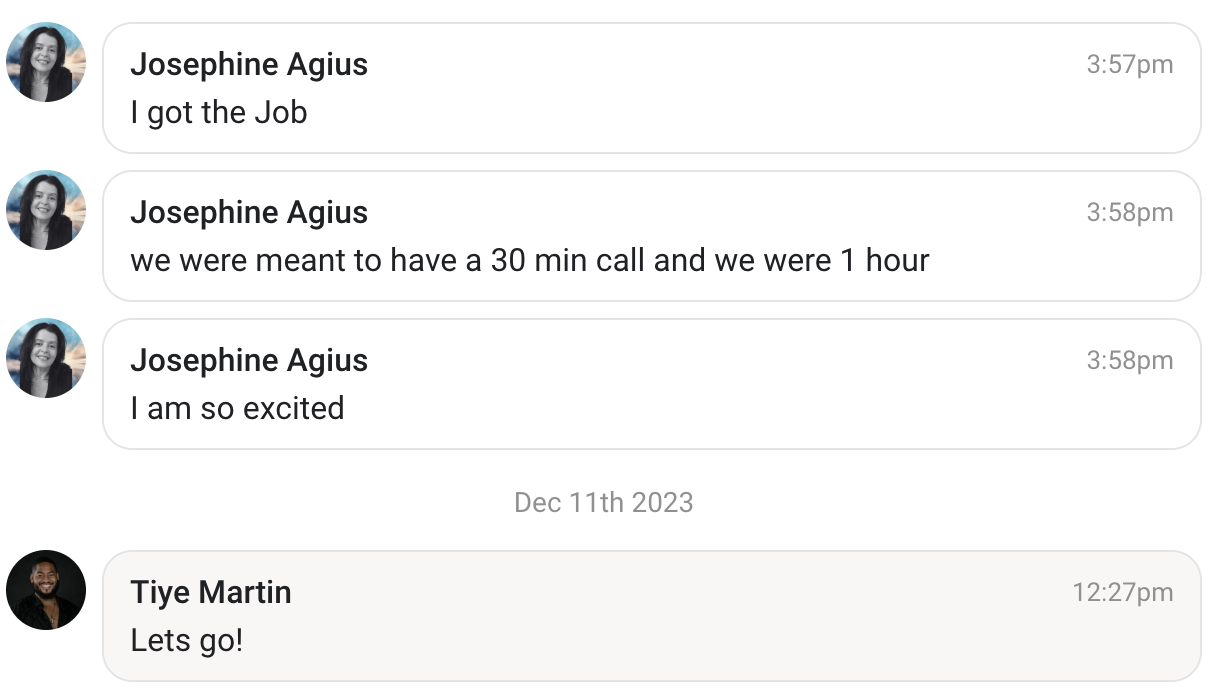Select Josephine Agius name above "I am so excited"
The height and width of the screenshot is (688, 1208).
249,360
